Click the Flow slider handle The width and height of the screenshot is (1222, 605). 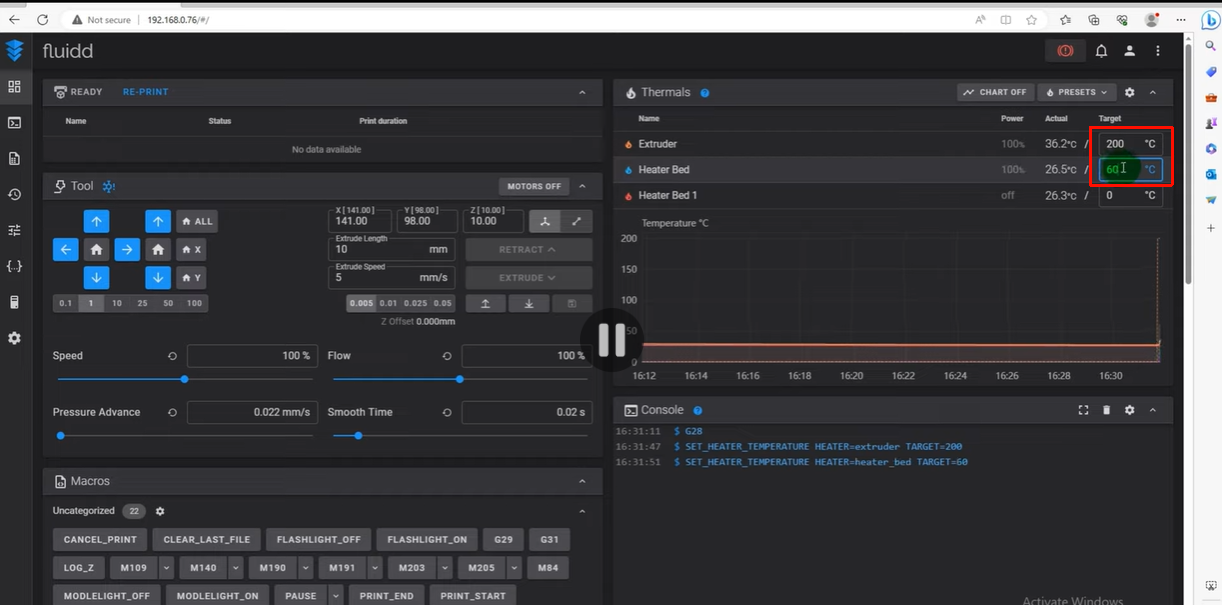point(459,379)
